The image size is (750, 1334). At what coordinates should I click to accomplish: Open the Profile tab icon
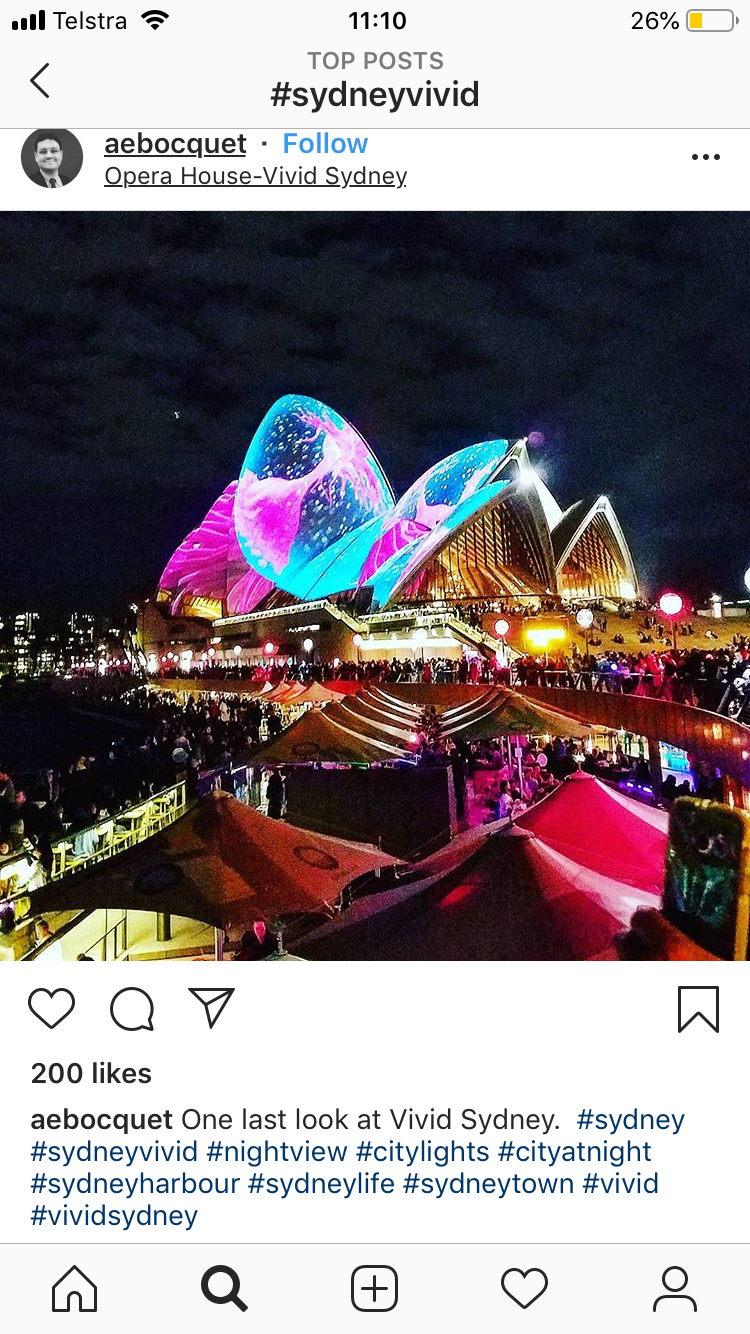675,1289
